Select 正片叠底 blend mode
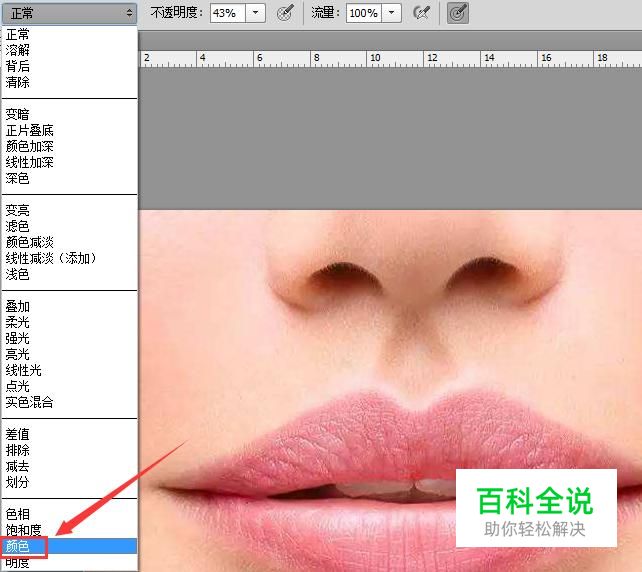This screenshot has height=572, width=642. 69,131
